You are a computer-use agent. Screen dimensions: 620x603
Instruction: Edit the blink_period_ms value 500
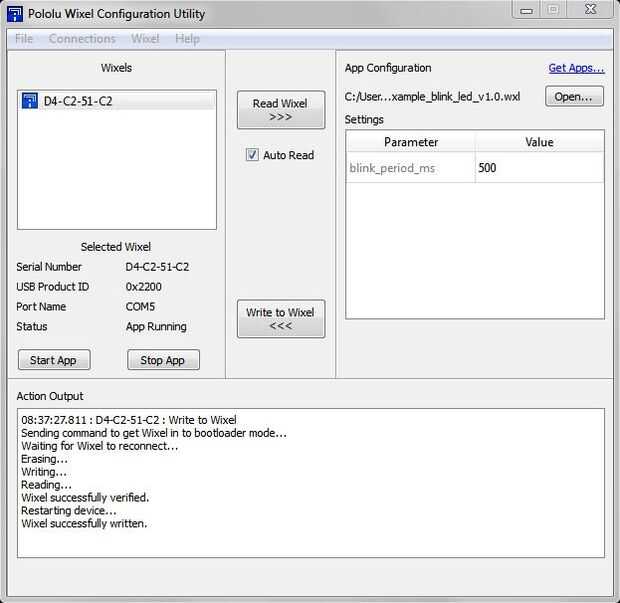(539, 168)
